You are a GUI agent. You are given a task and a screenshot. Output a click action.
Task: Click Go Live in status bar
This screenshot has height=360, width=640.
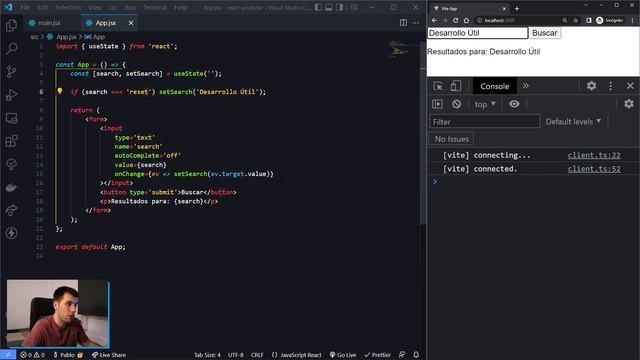tap(343, 355)
